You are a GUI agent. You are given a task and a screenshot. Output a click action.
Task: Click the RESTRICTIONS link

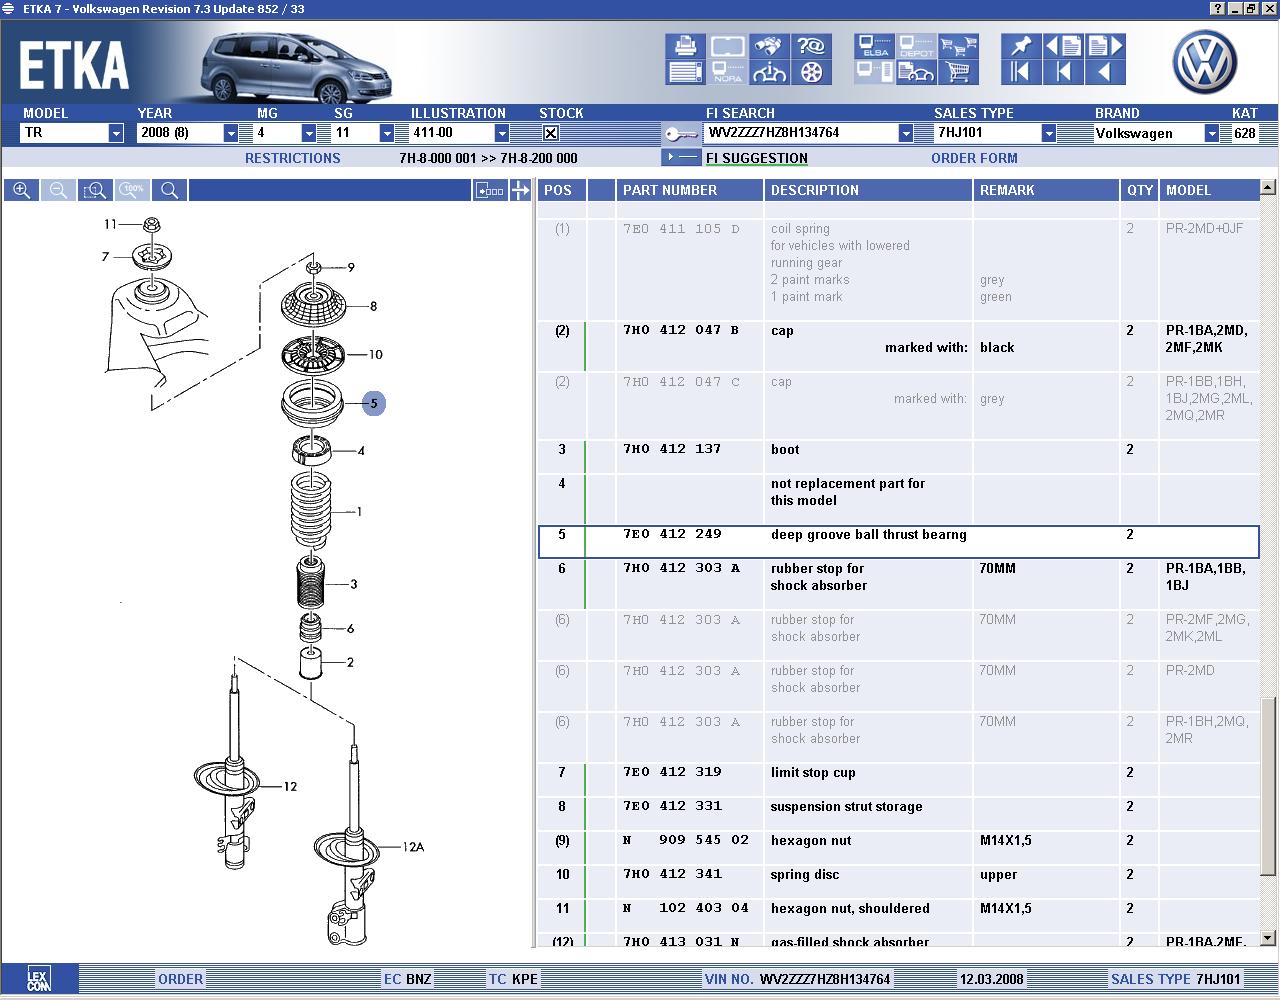coord(293,158)
